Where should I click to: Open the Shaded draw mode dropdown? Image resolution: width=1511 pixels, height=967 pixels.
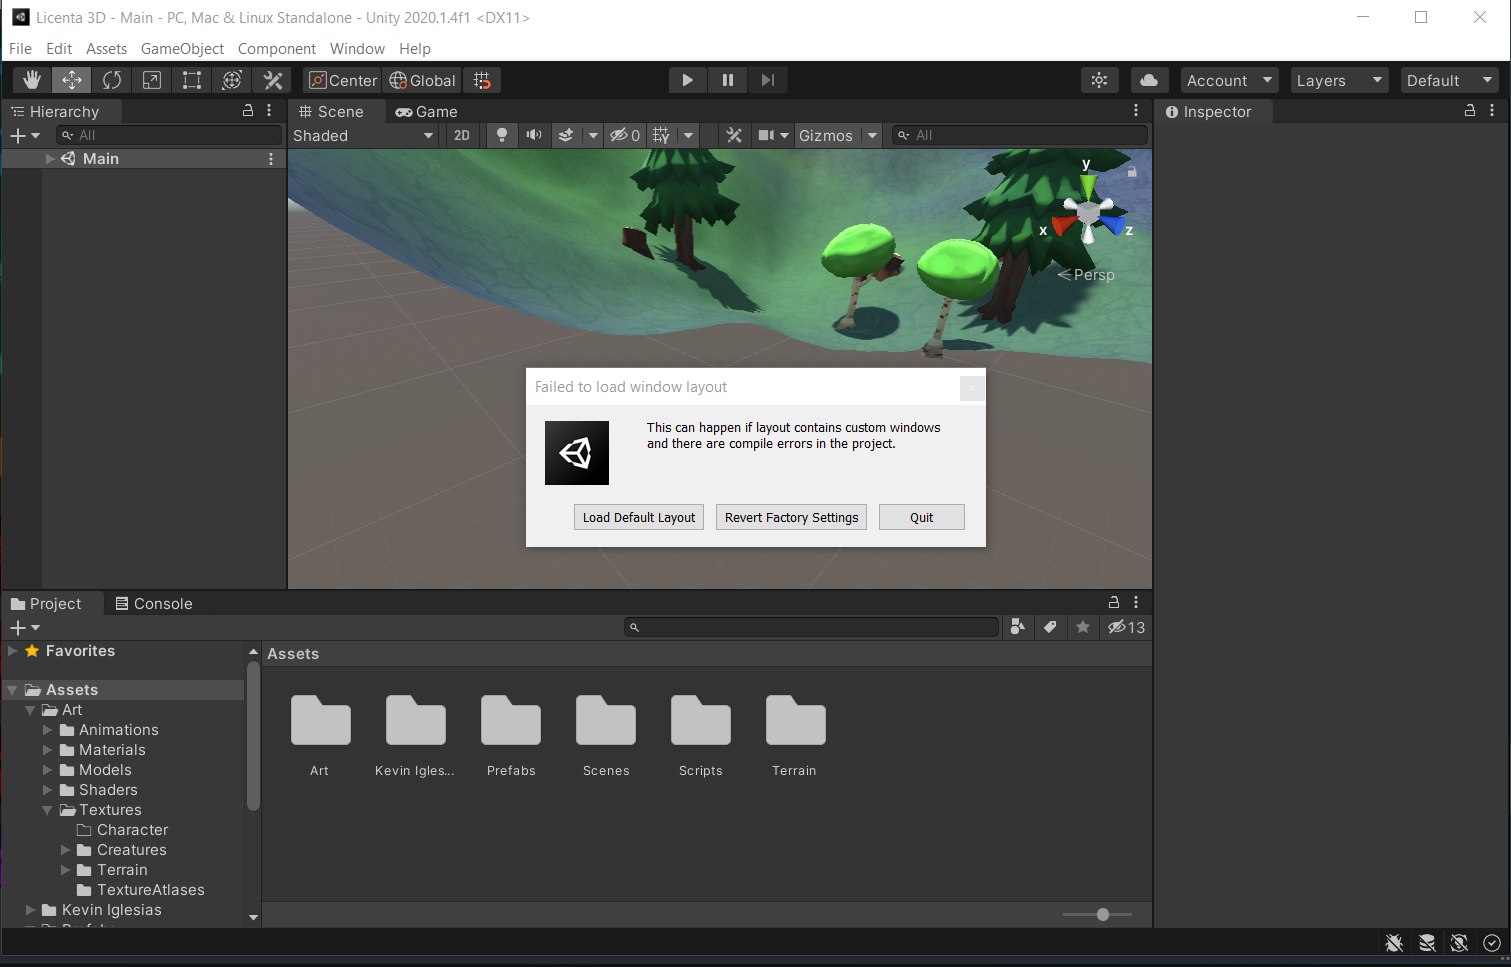point(363,135)
